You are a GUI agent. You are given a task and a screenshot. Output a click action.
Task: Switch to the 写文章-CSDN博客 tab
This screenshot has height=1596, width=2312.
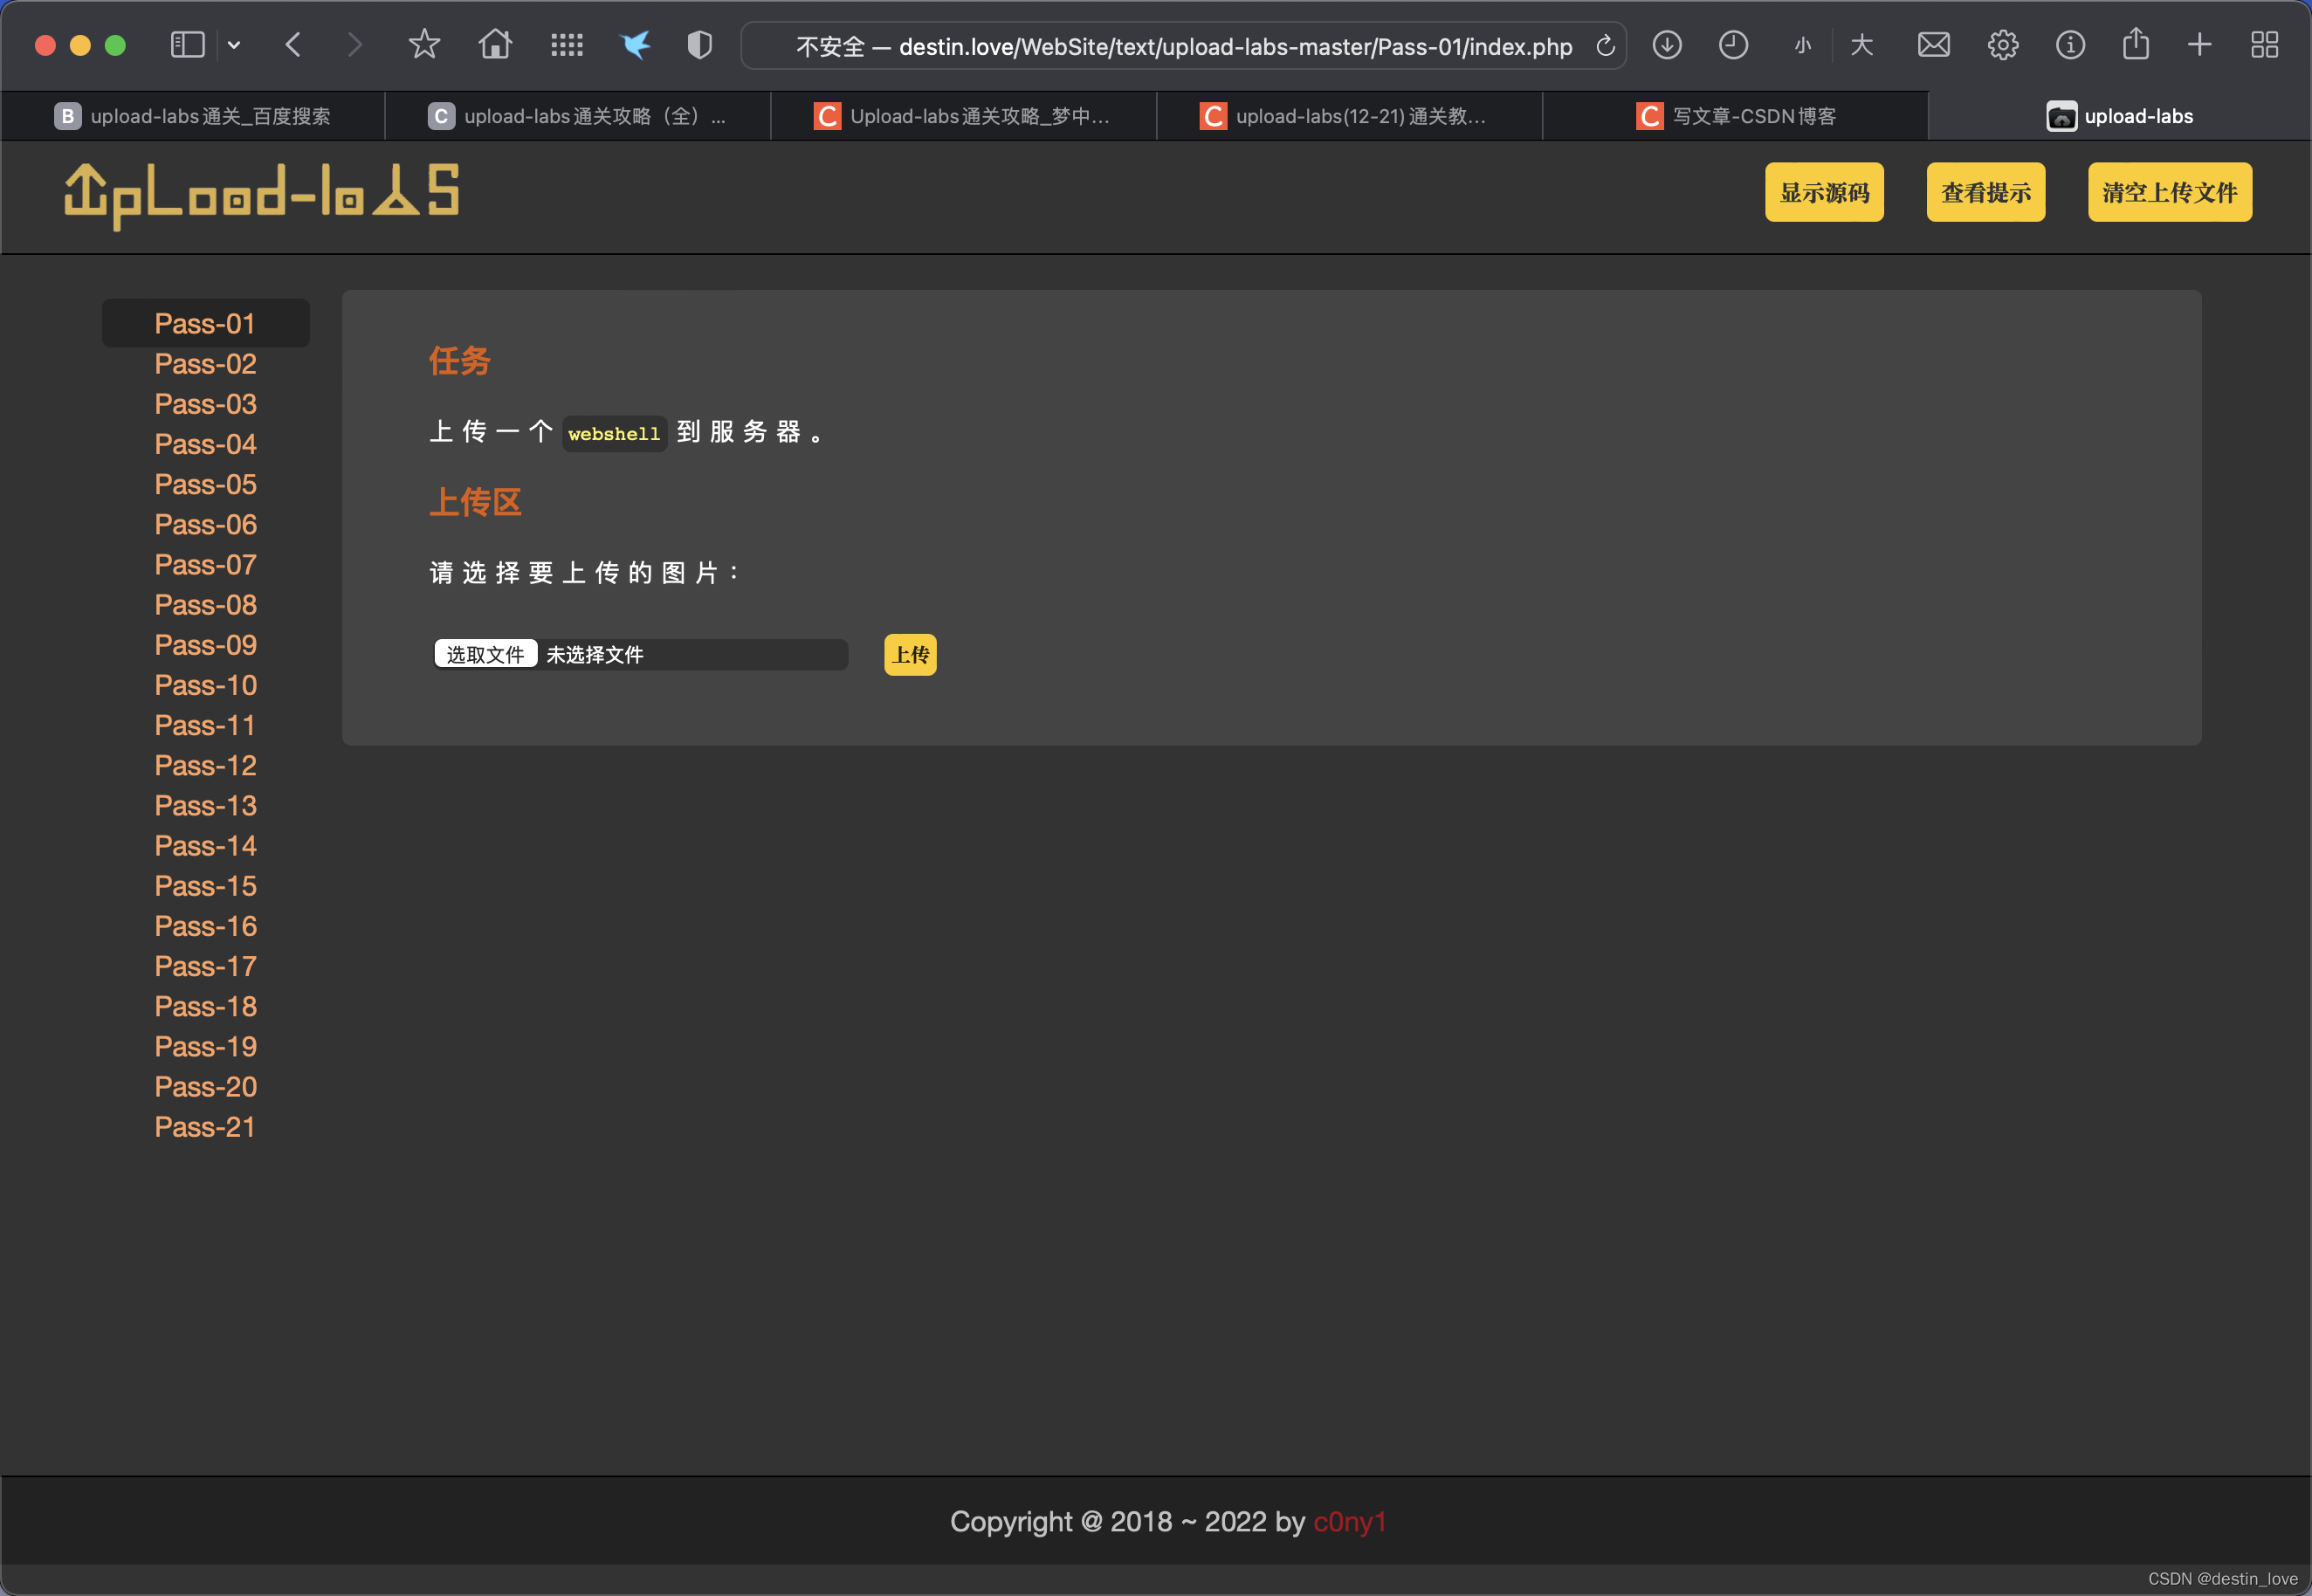[1735, 116]
